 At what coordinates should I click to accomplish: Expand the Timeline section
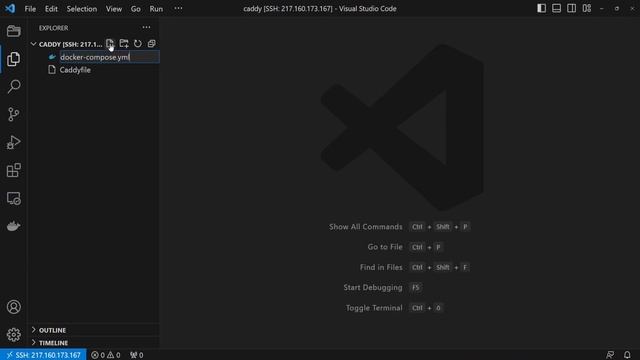coord(53,343)
